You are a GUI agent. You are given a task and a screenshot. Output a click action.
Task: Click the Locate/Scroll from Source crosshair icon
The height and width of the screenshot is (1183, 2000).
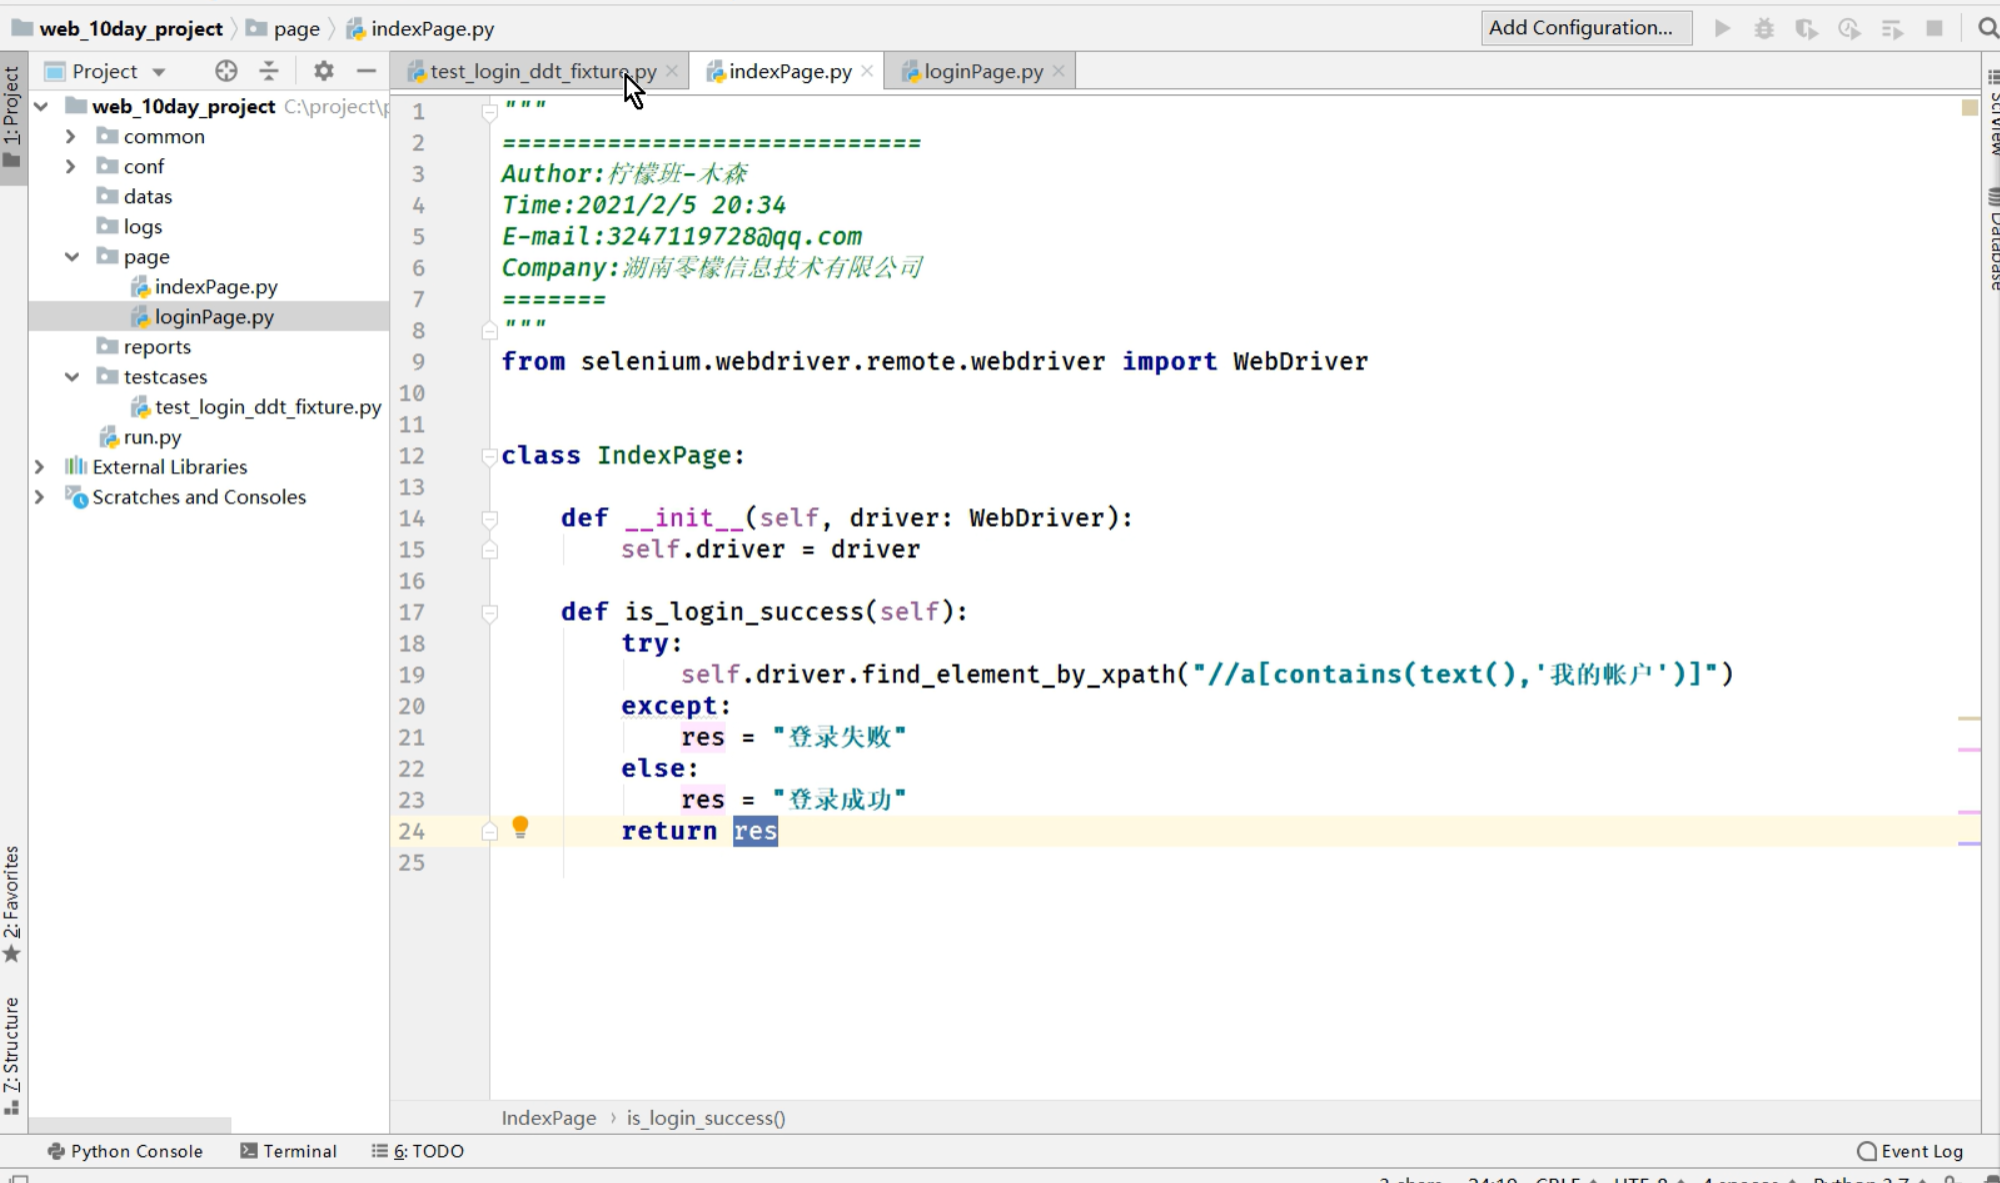pyautogui.click(x=226, y=71)
